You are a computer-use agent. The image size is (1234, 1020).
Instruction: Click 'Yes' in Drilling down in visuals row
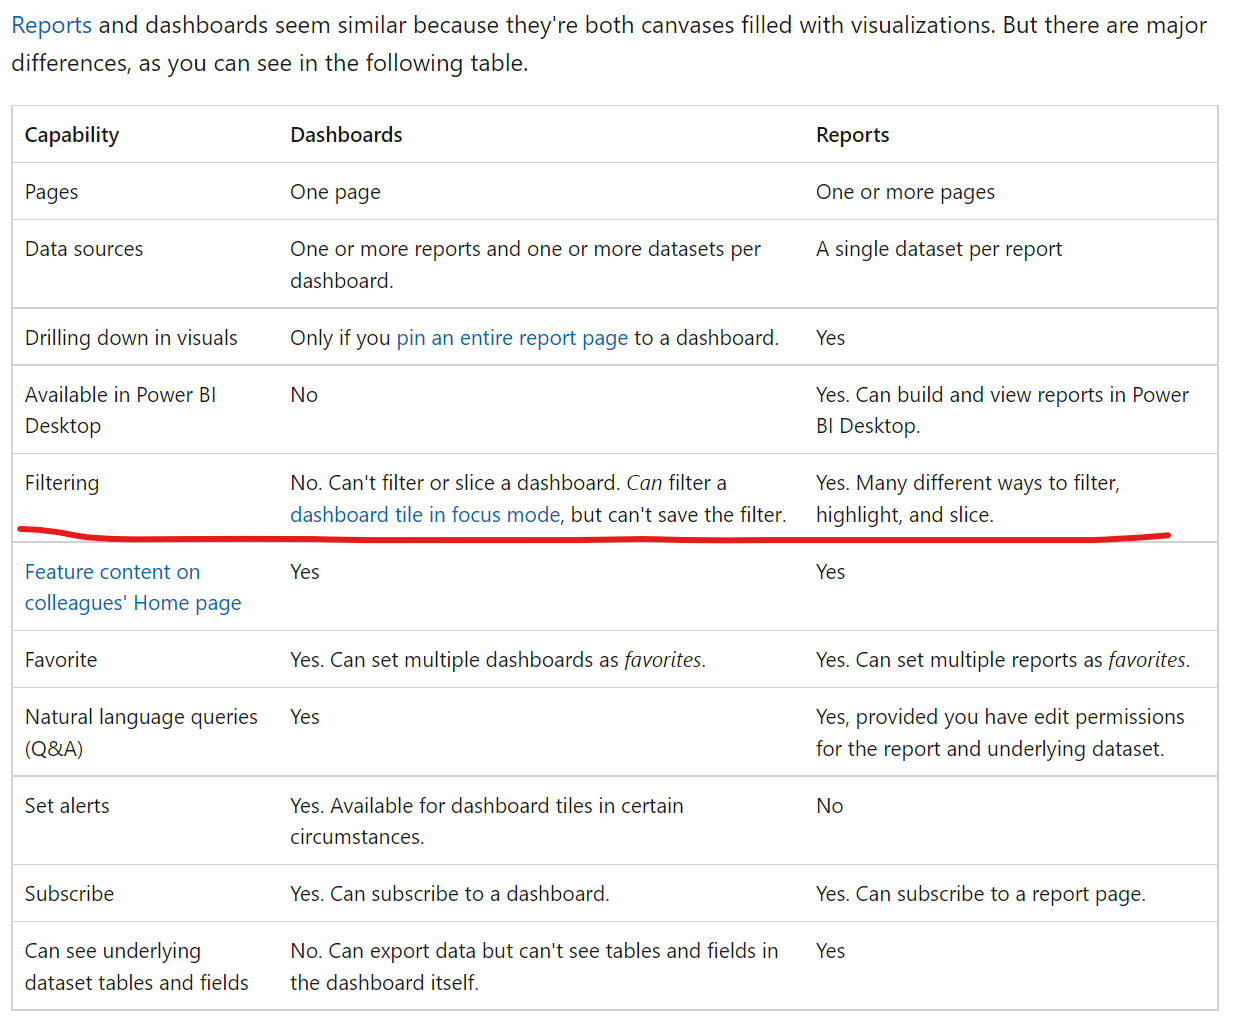(x=830, y=338)
